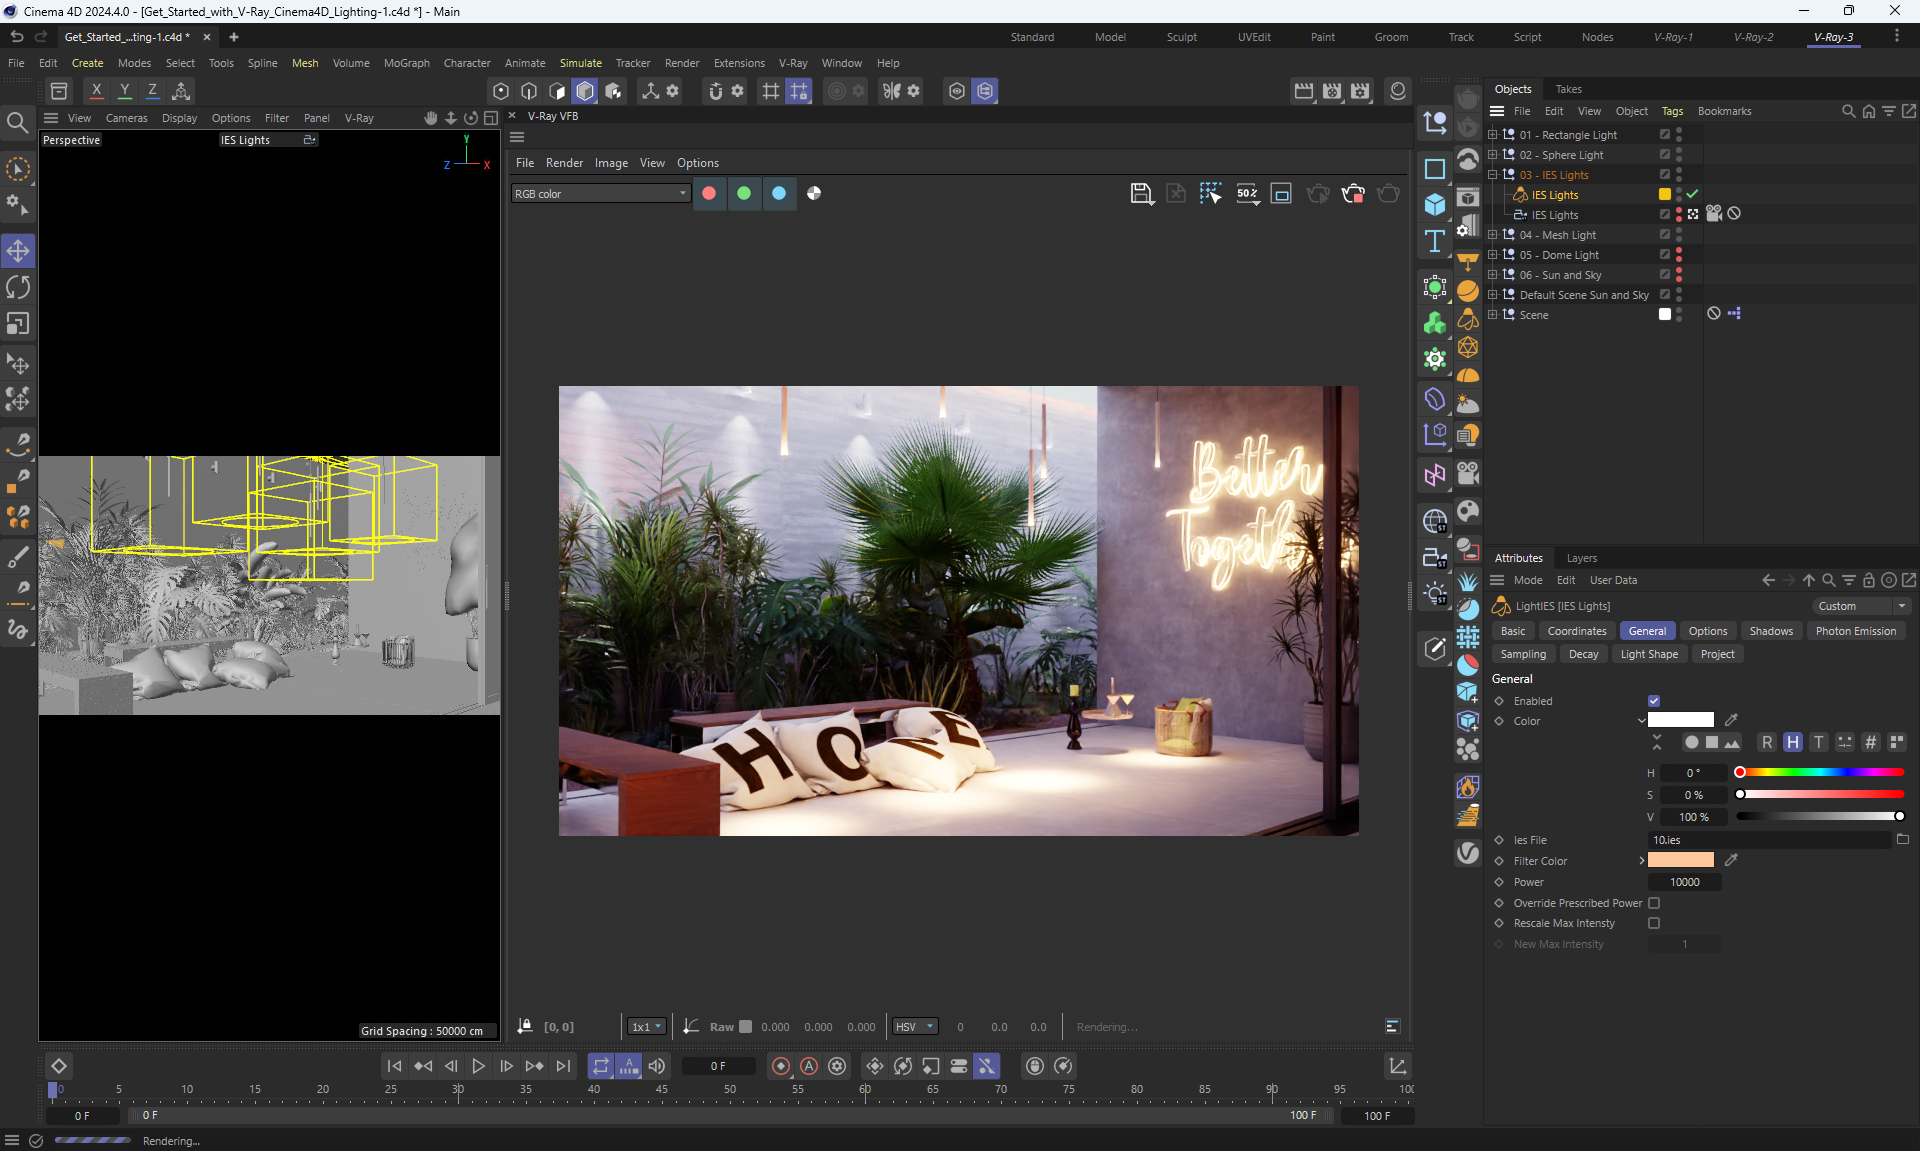Click the play forward button in timeline
This screenshot has height=1151, width=1920.
tap(478, 1066)
